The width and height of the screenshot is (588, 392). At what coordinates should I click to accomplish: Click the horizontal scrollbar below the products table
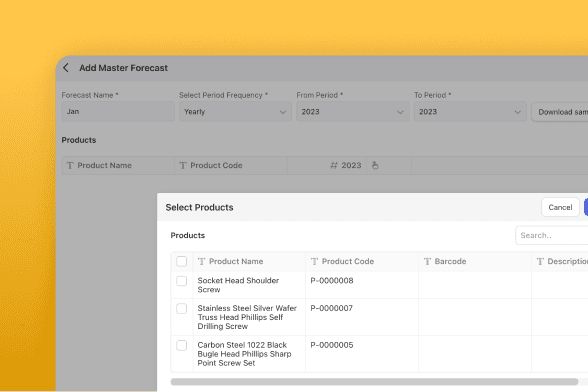(x=374, y=382)
